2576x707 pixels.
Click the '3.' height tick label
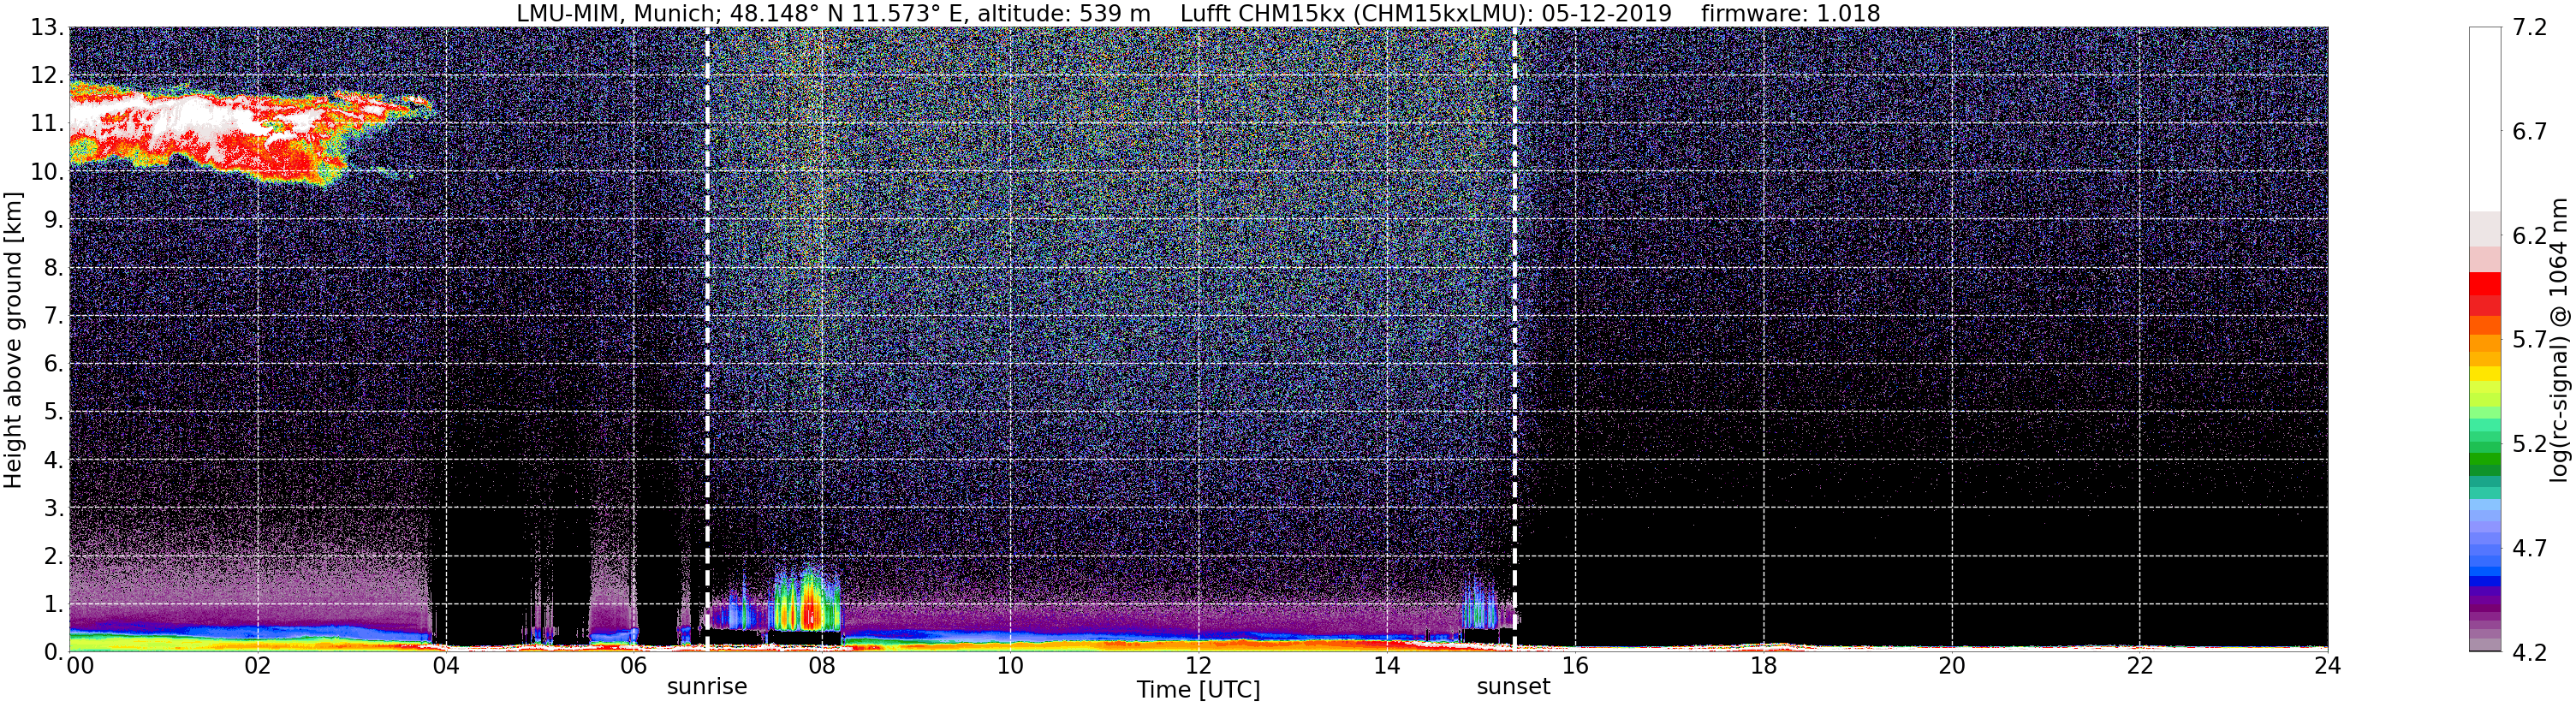tap(53, 508)
